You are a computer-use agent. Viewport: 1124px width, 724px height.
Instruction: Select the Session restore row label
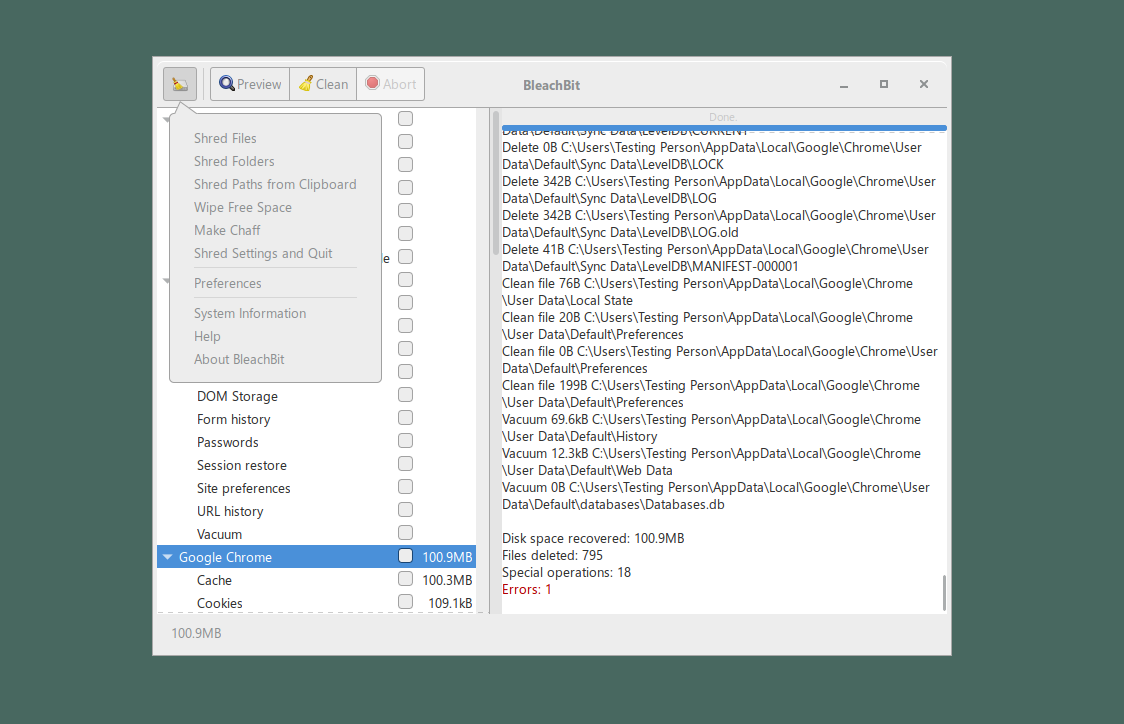pyautogui.click(x=242, y=465)
